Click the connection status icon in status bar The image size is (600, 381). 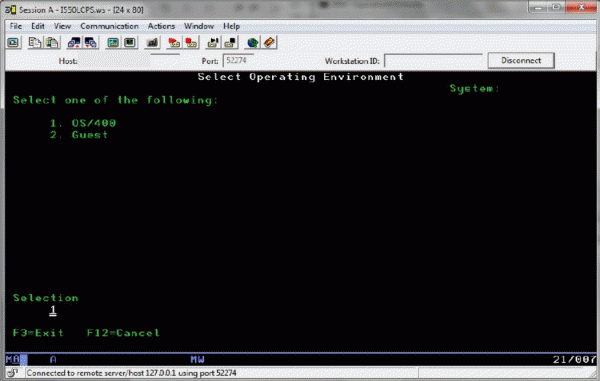pyautogui.click(x=13, y=373)
